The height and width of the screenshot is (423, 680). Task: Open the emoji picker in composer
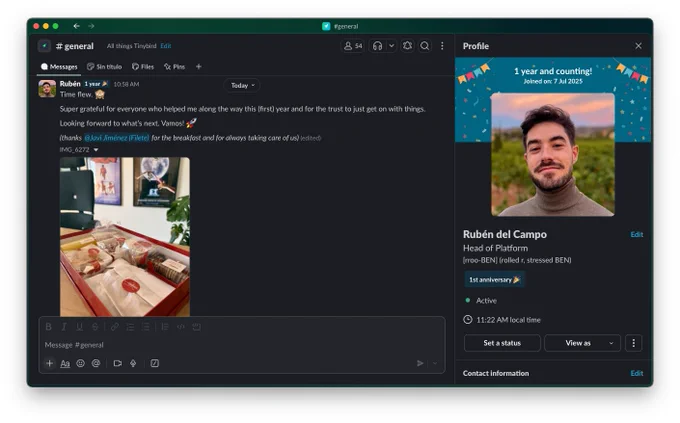[81, 363]
